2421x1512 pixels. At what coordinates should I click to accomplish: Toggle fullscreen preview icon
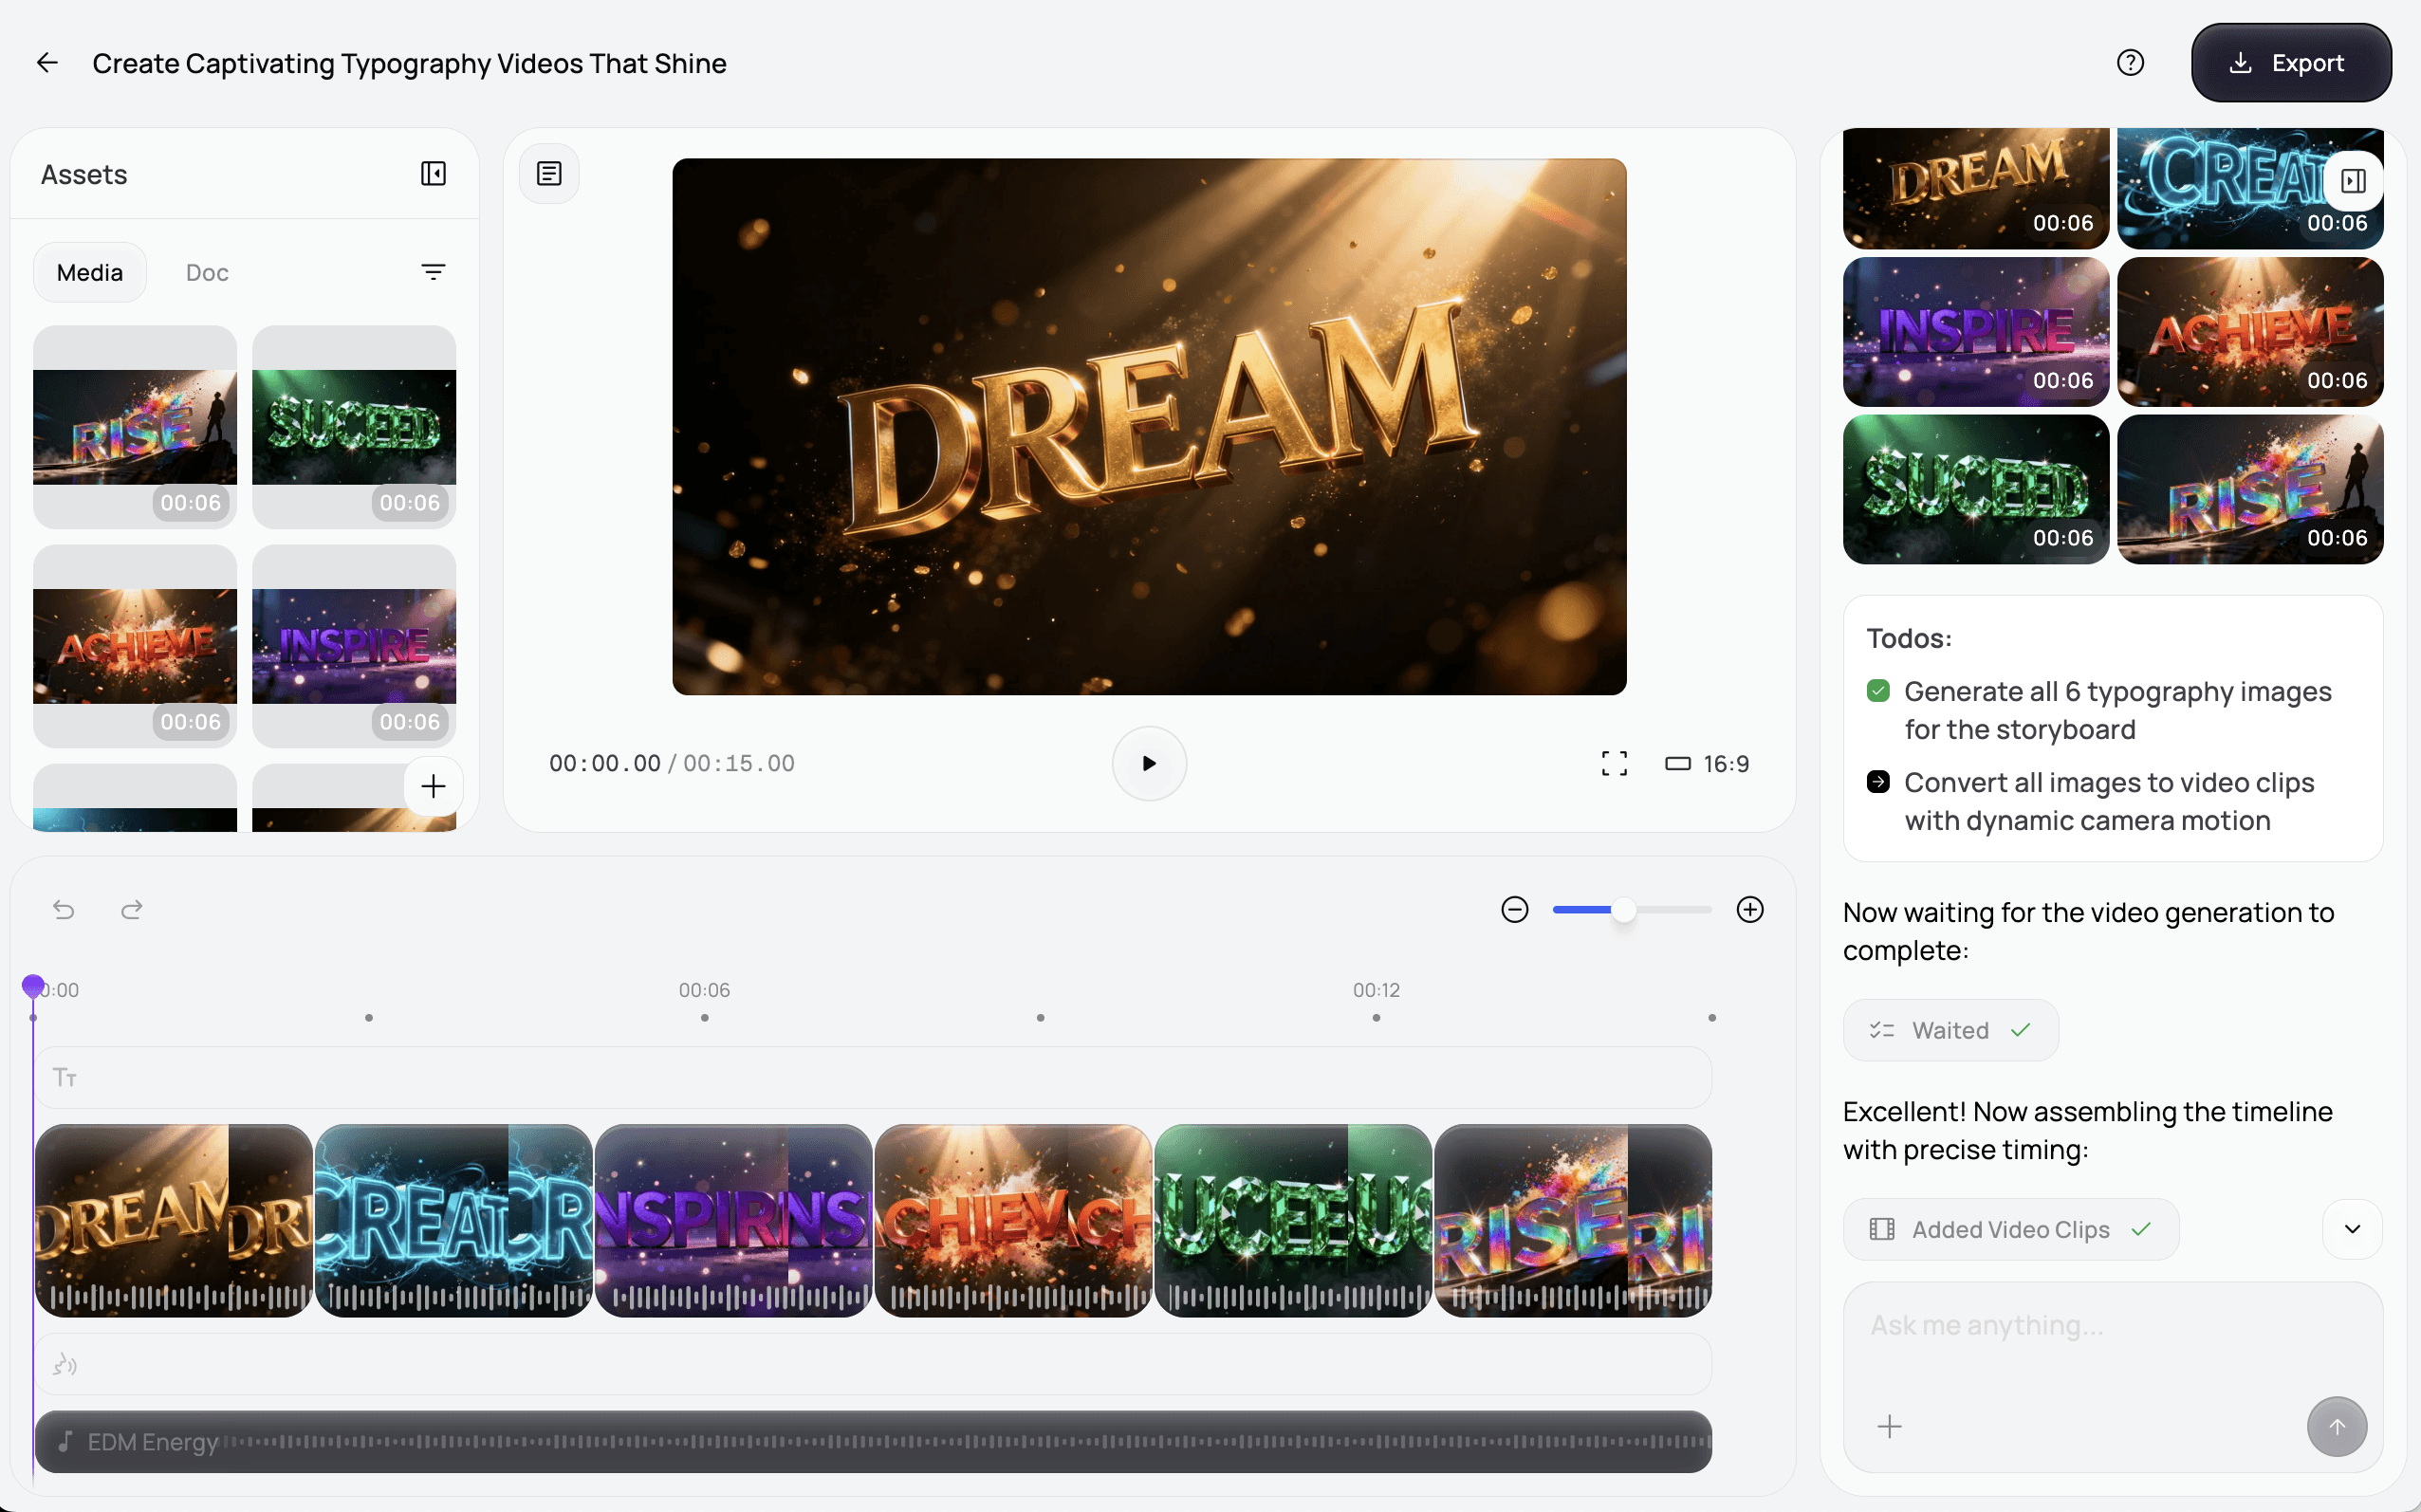[x=1614, y=764]
